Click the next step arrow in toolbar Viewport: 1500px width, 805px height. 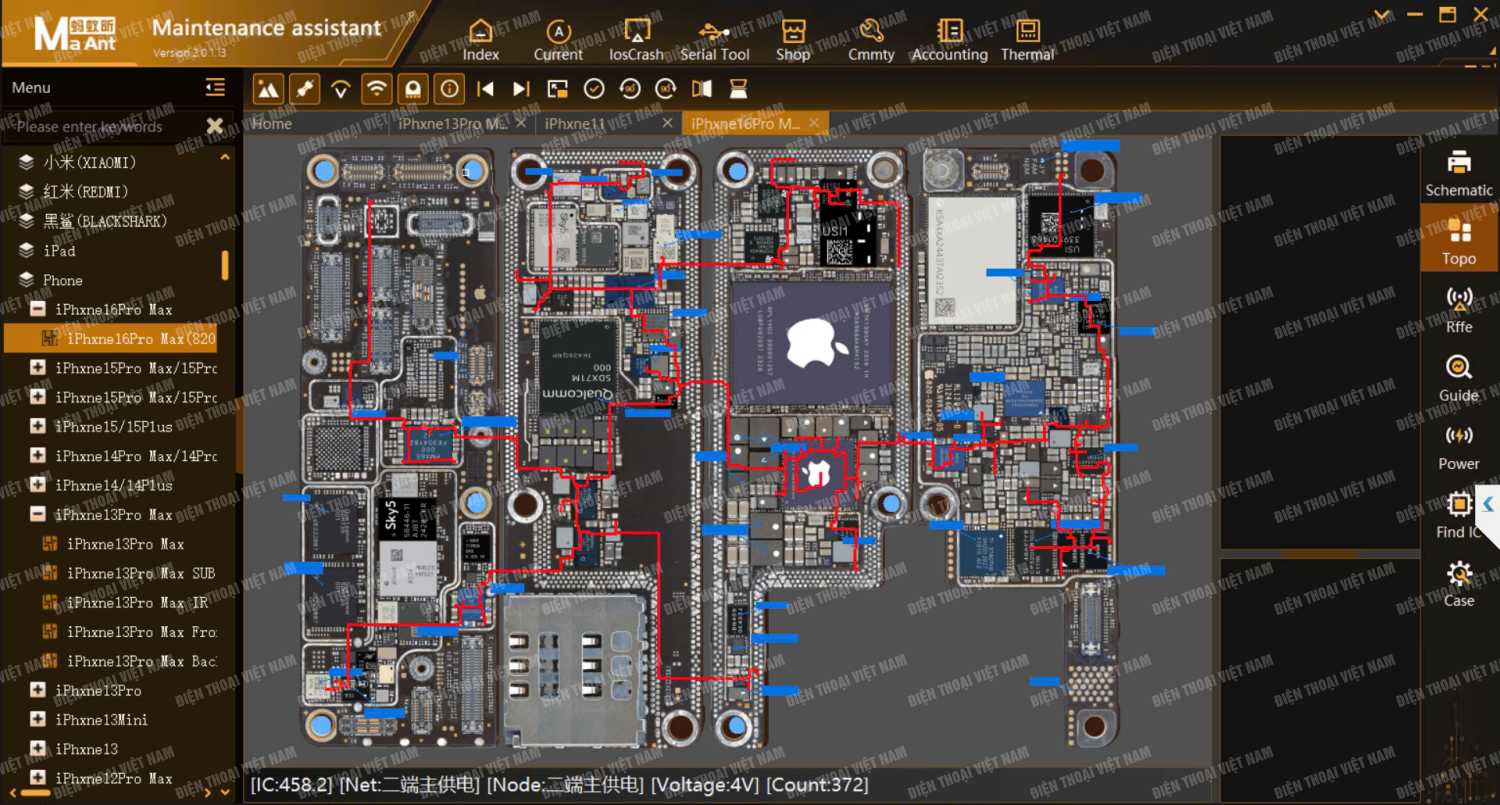coord(521,89)
